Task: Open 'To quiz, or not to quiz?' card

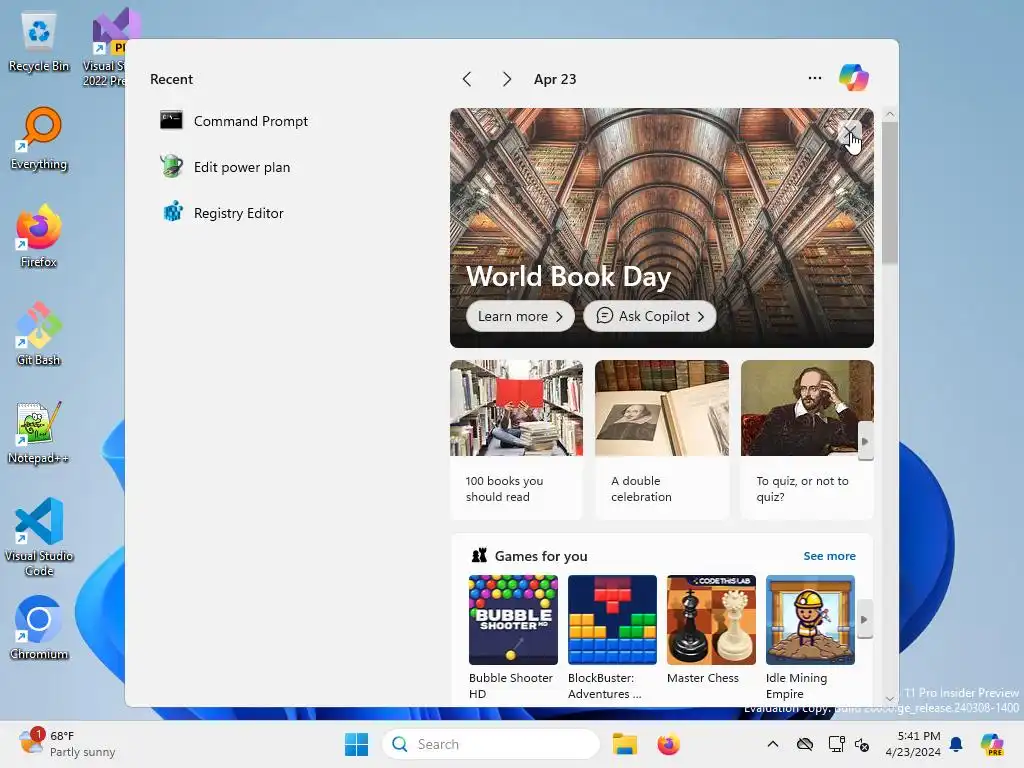Action: (807, 440)
